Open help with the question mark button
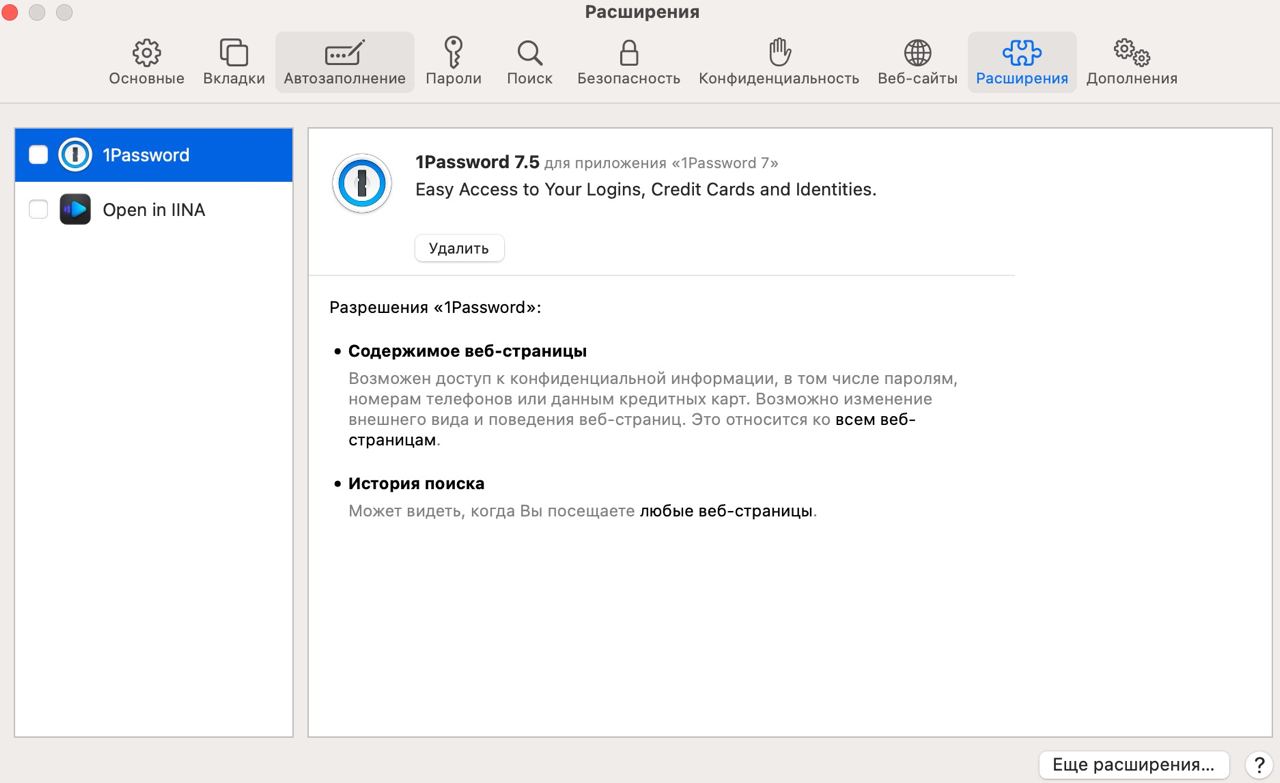Screen dimensions: 1280x783 pyautogui.click(x=1261, y=765)
